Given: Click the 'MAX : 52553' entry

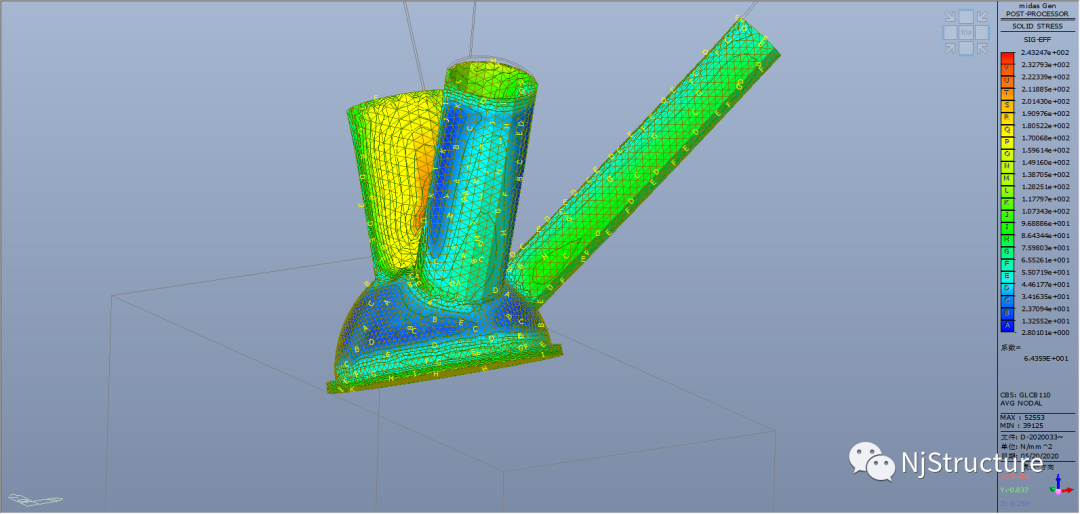Looking at the screenshot, I should tap(1021, 418).
